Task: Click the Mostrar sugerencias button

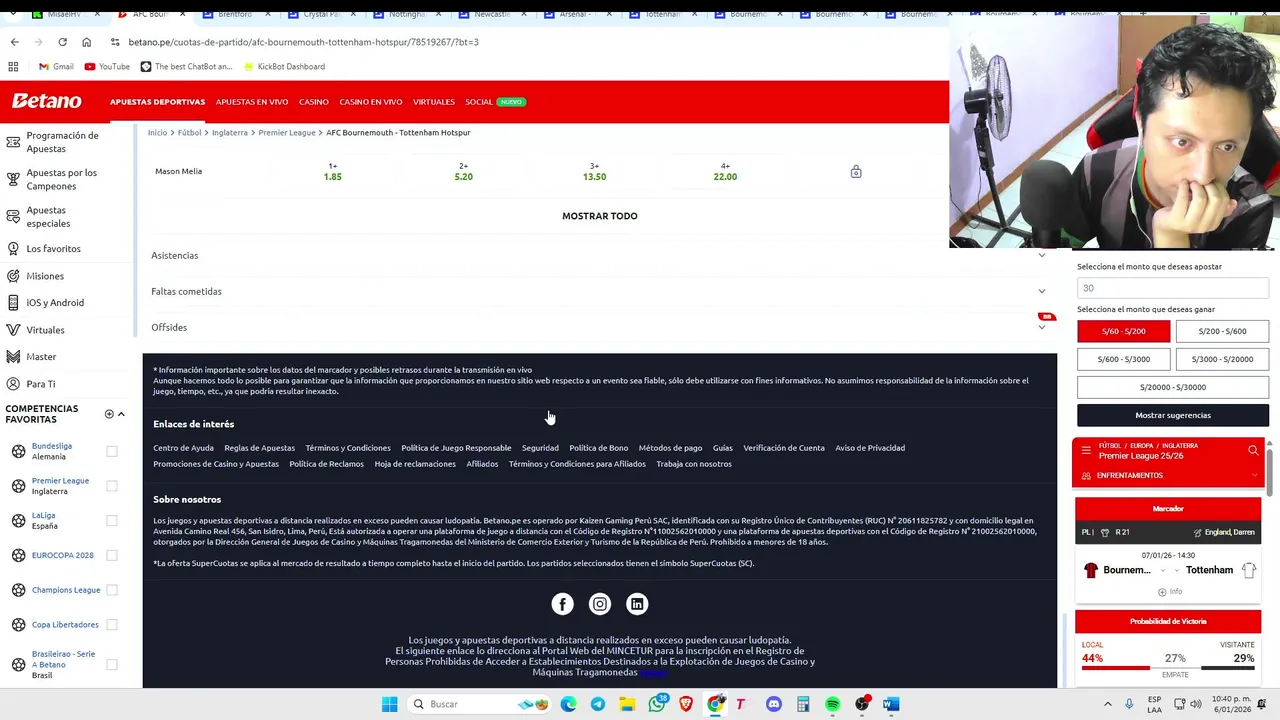Action: click(x=1173, y=415)
